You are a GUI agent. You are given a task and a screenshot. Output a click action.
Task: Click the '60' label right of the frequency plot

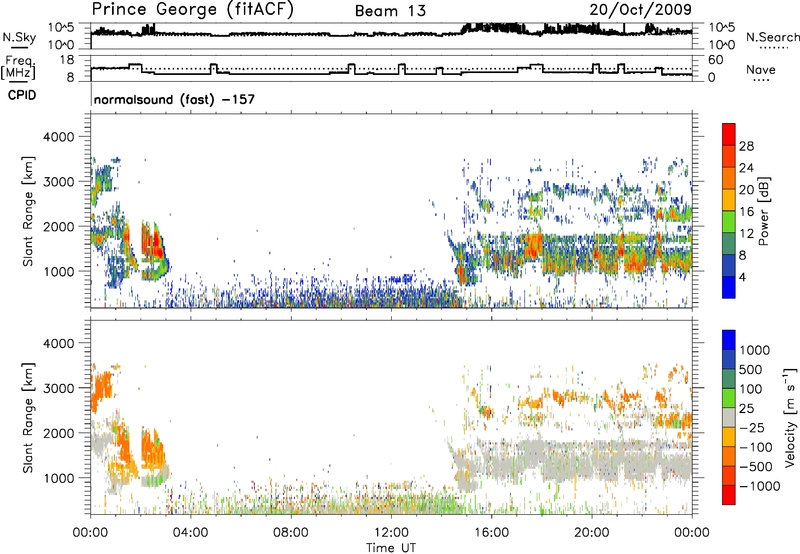(x=715, y=60)
